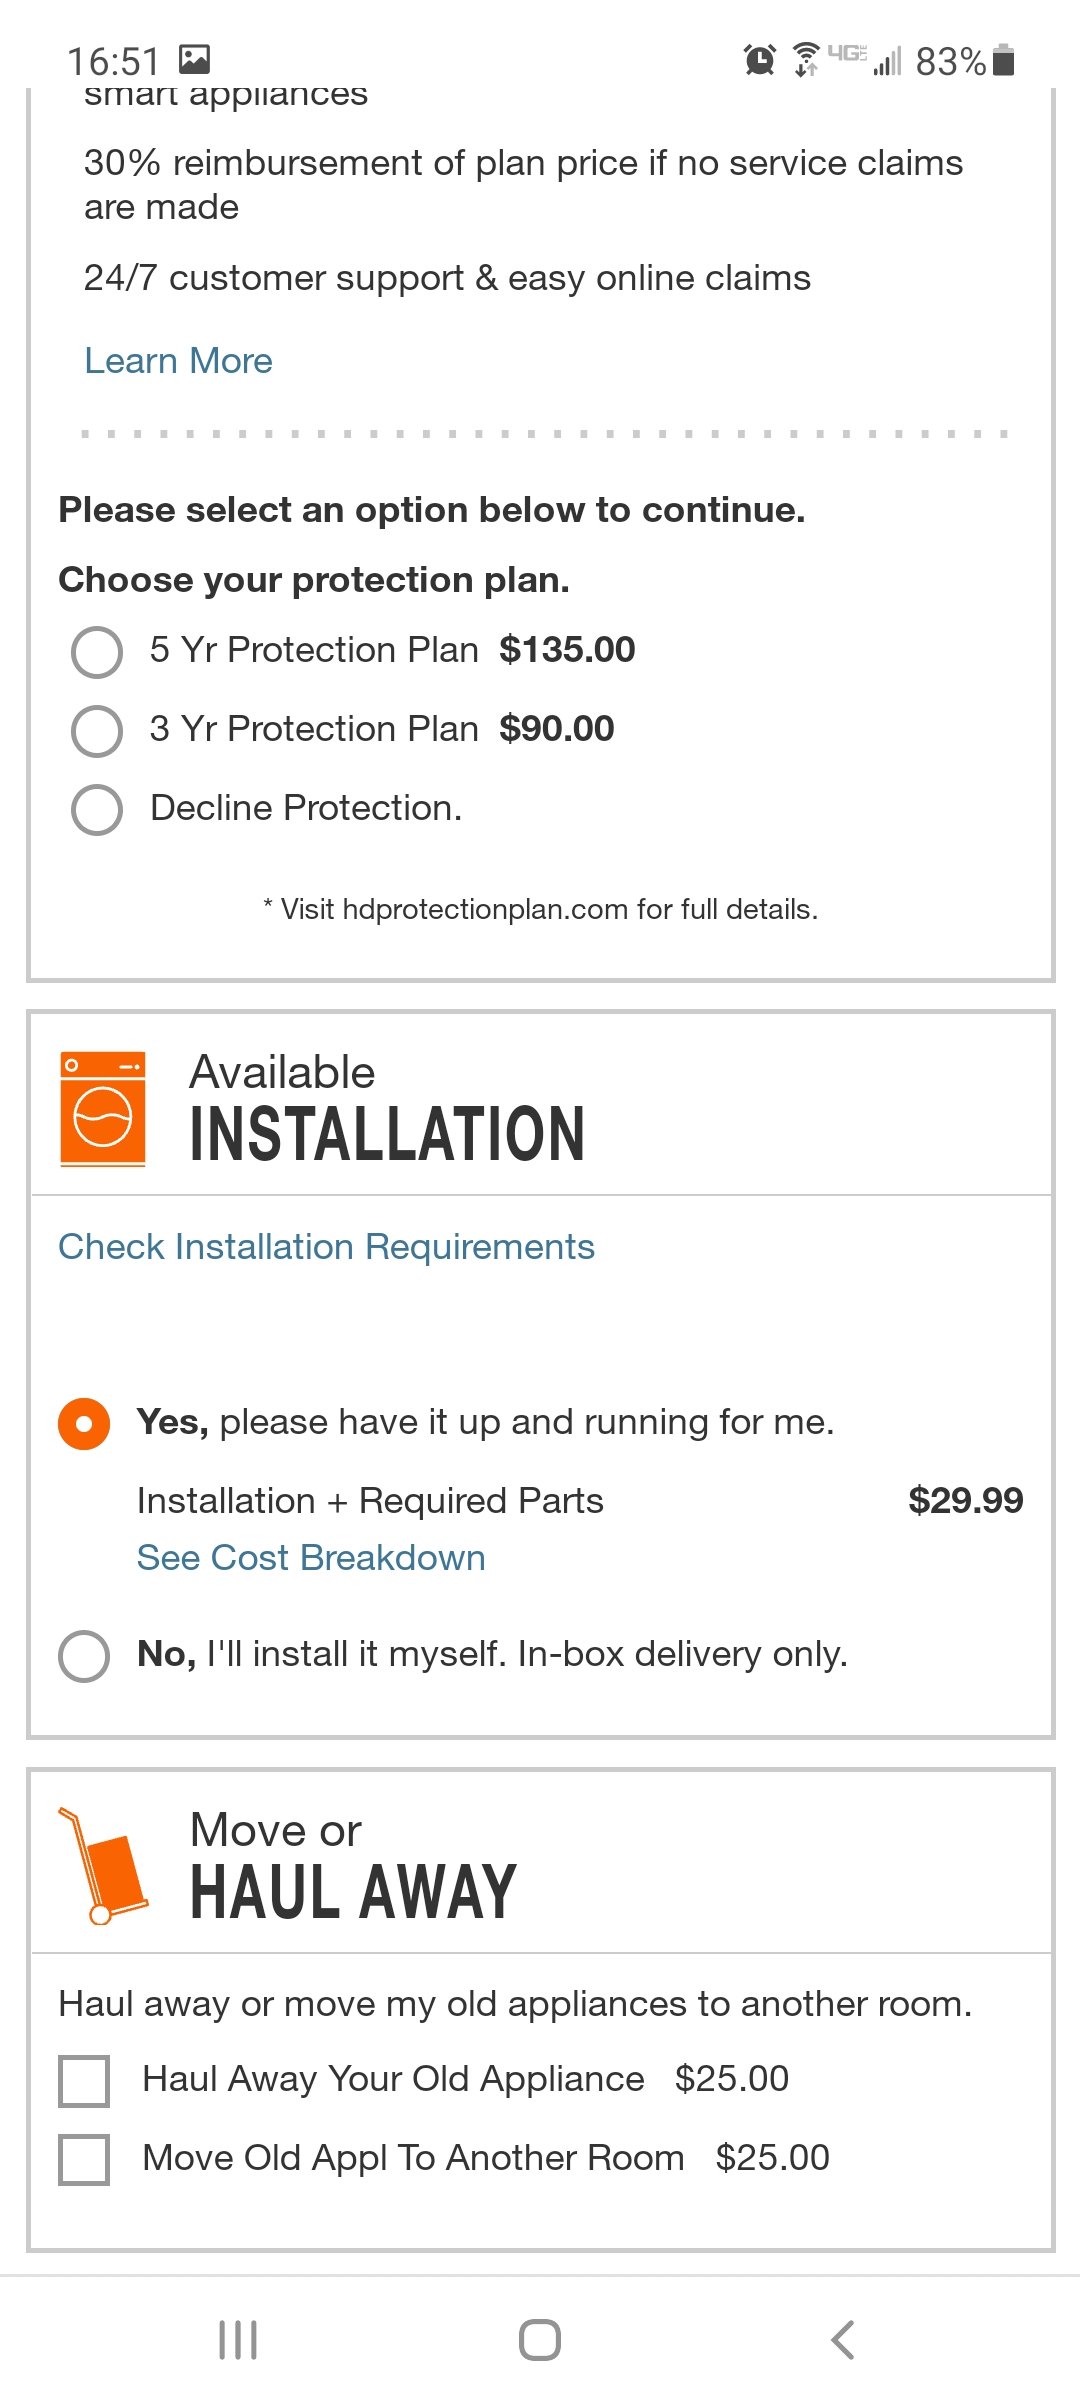Viewport: 1080px width, 2400px height.
Task: Tap the Wi-Fi status icon
Action: 803,60
